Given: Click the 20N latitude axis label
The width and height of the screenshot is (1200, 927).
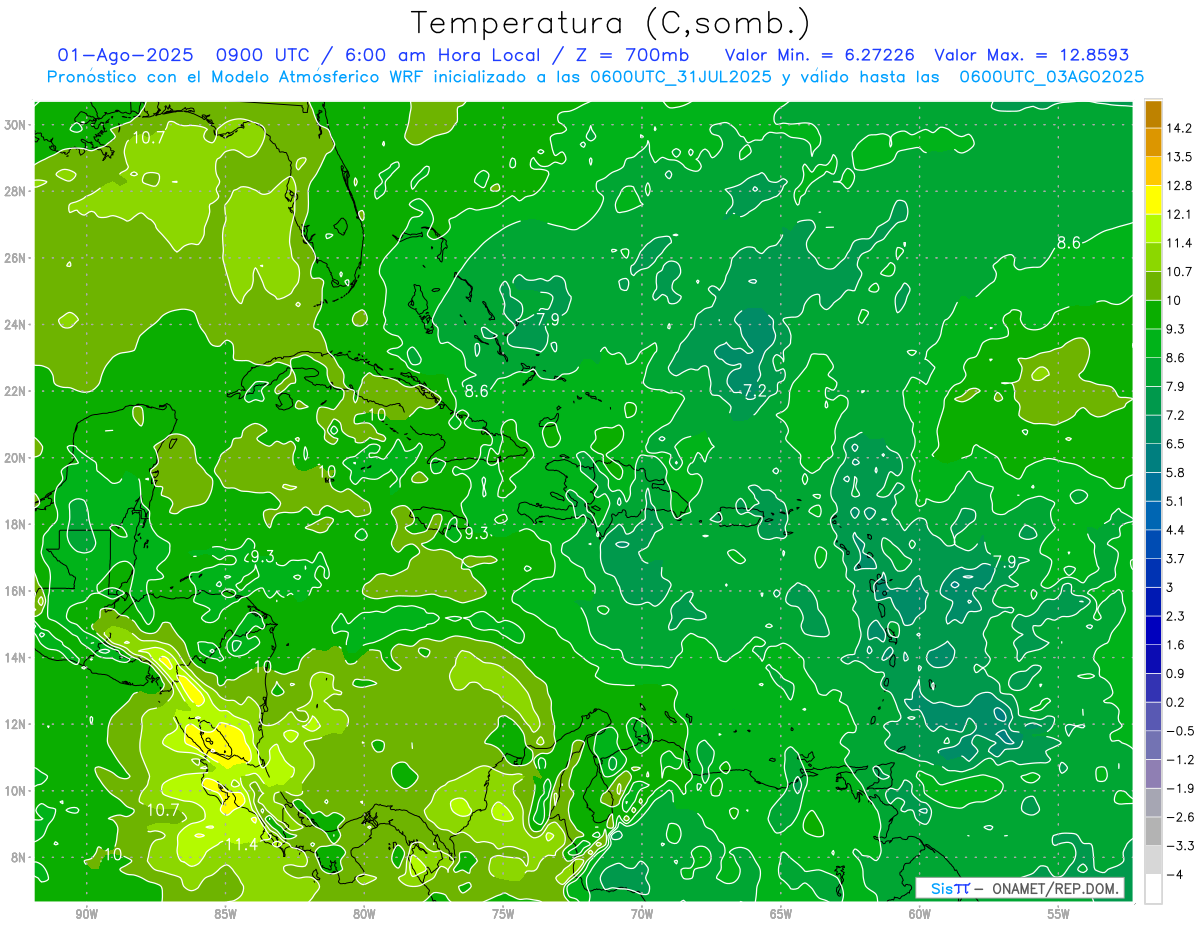Looking at the screenshot, I should tap(16, 458).
